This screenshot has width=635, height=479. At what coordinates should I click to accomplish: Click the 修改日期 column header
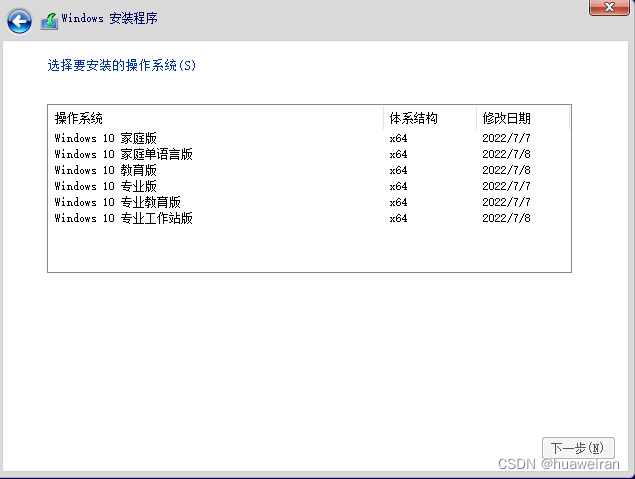[523, 118]
